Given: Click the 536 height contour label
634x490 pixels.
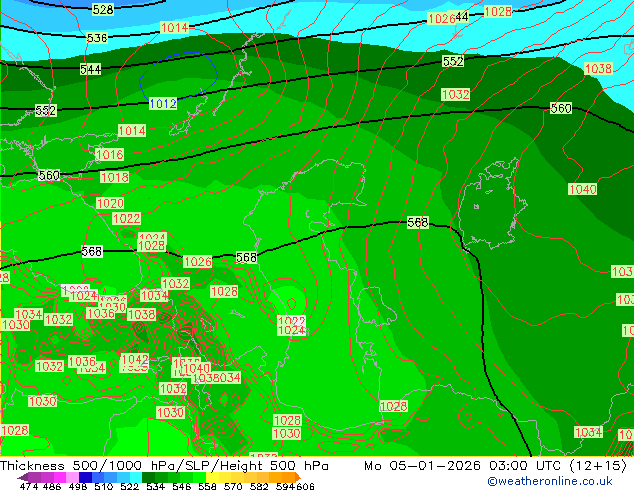Looking at the screenshot, I should [97, 38].
